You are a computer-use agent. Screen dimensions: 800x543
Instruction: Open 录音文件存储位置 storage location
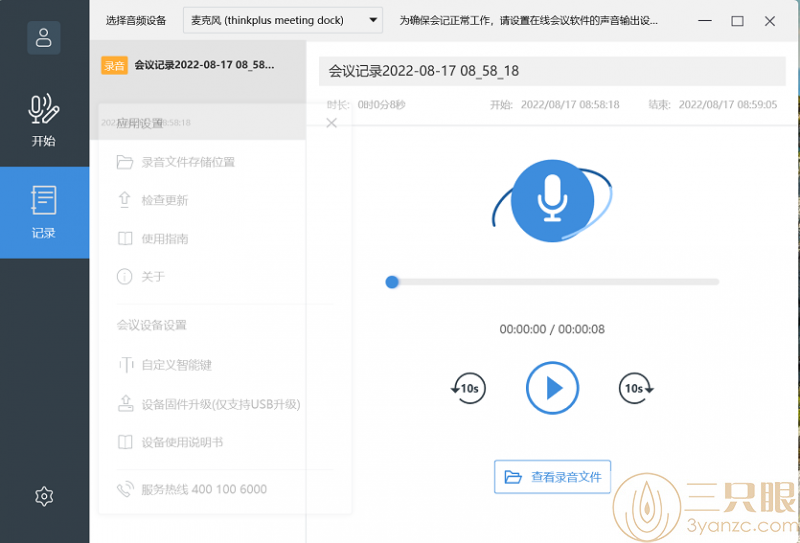pos(188,162)
